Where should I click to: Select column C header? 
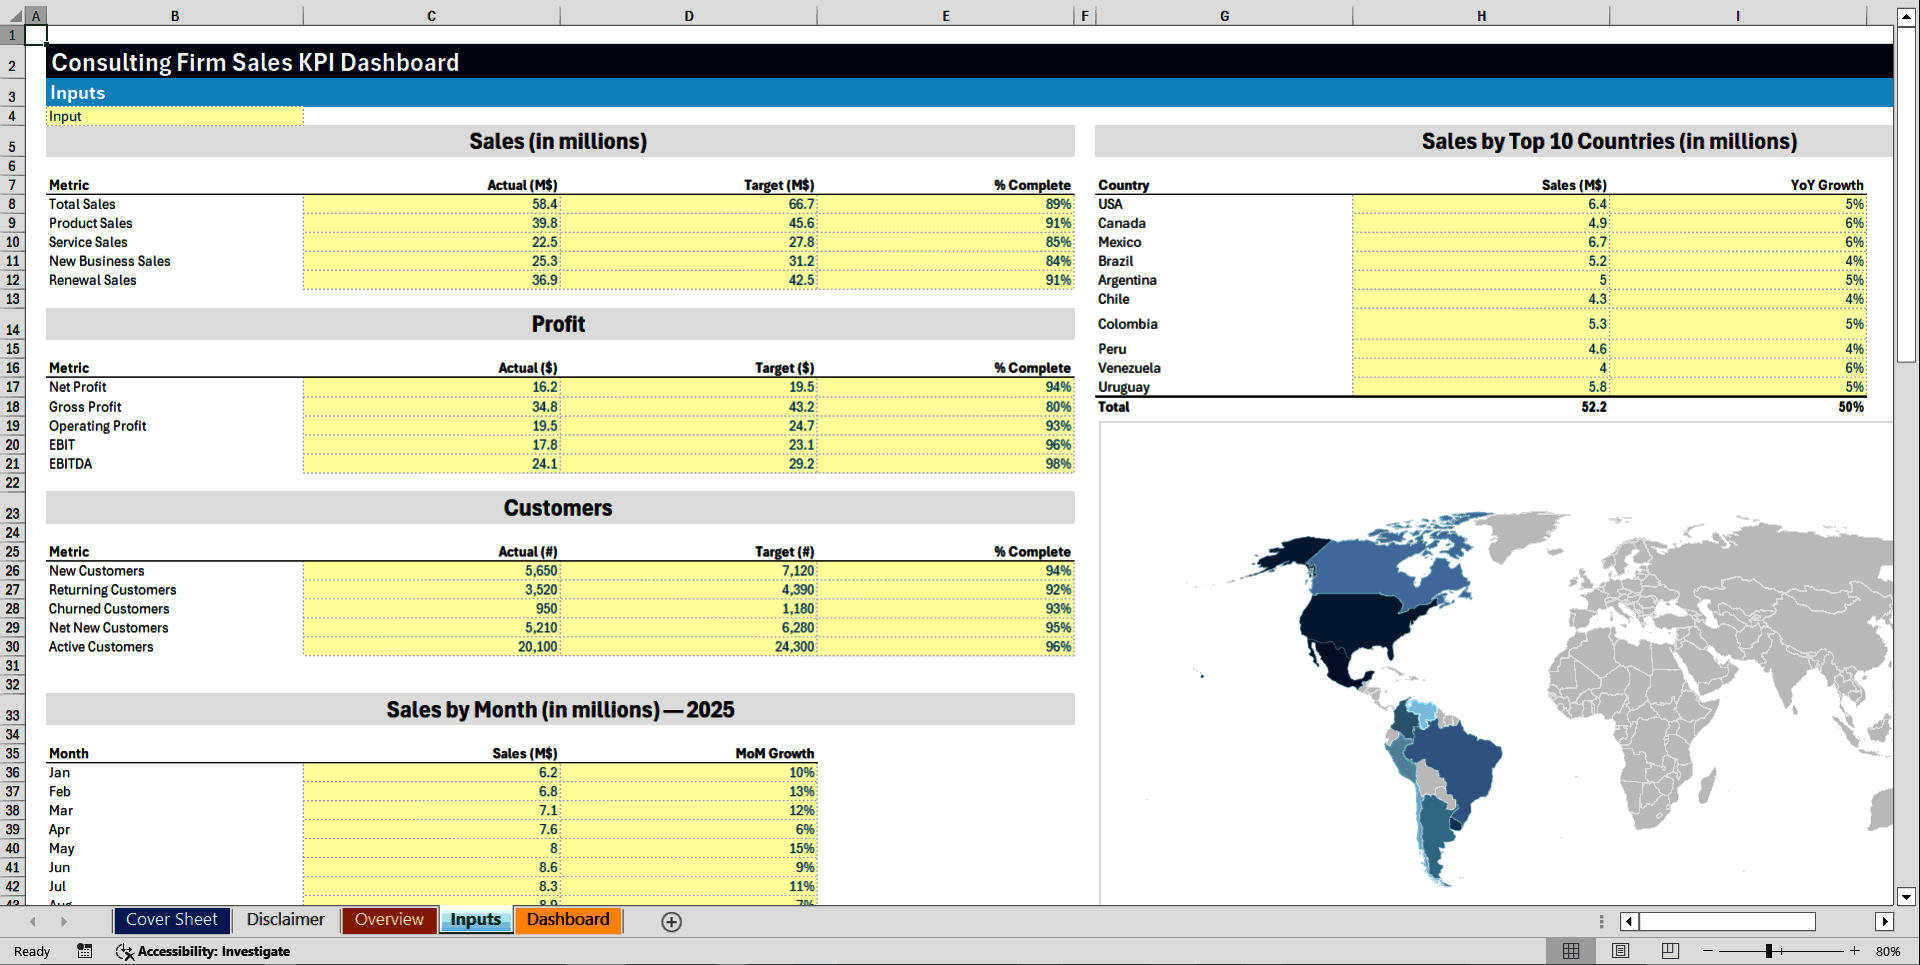click(x=431, y=16)
